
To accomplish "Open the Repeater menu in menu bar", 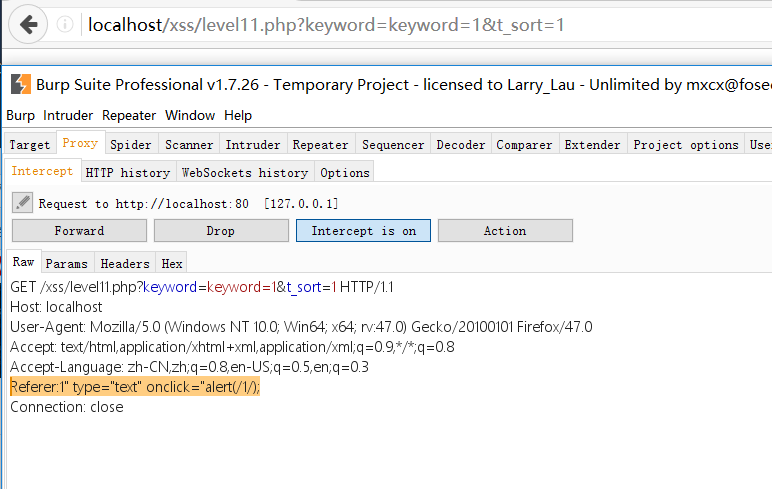I will (129, 115).
